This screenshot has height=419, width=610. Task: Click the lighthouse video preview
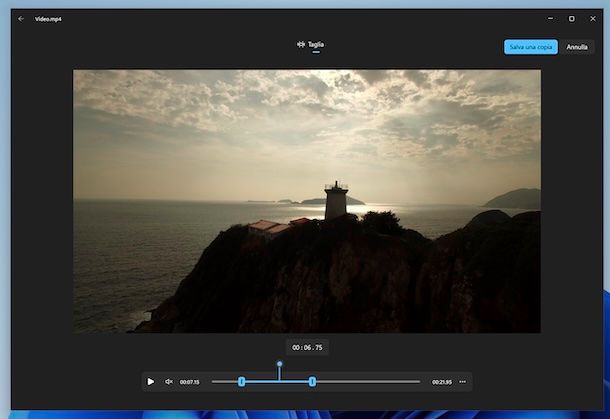pos(307,201)
